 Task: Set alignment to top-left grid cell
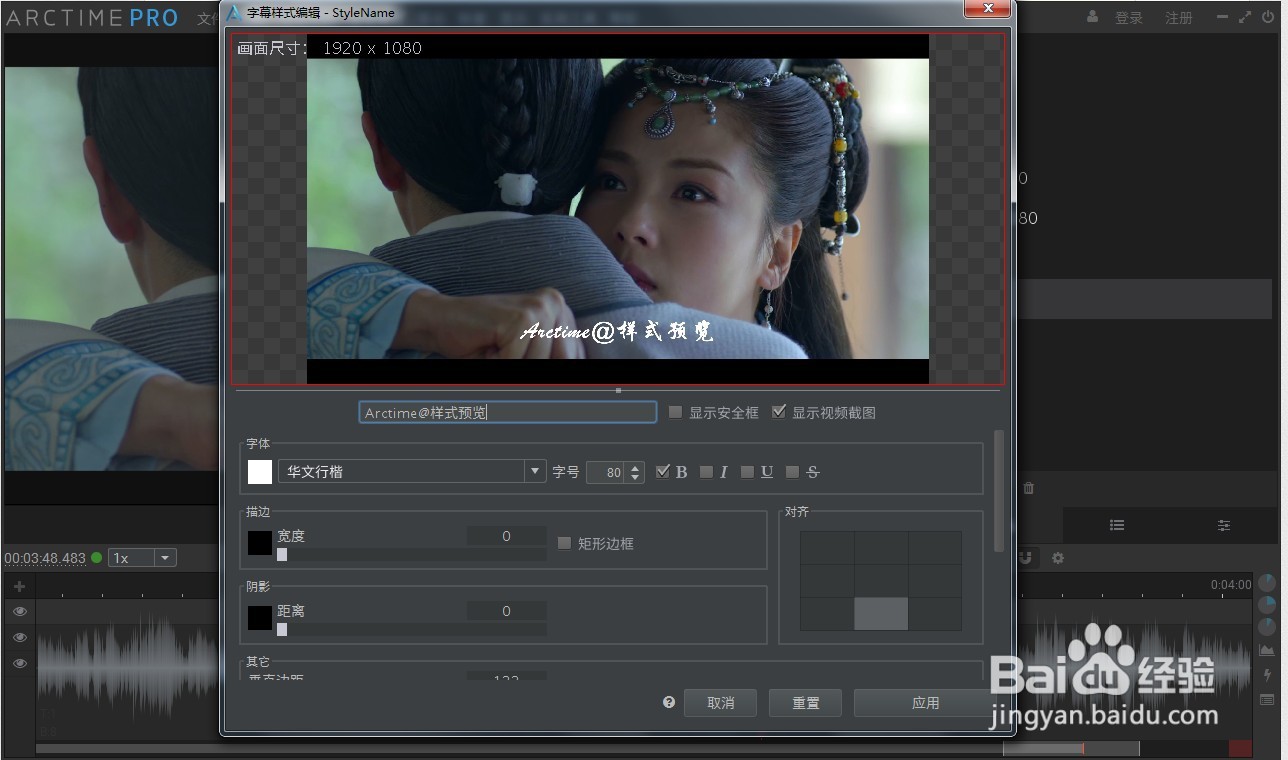click(827, 548)
